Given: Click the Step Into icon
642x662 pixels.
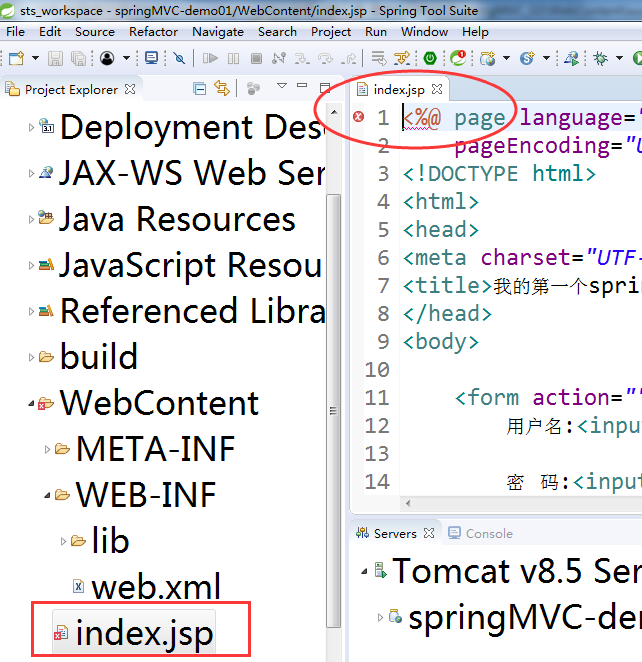Looking at the screenshot, I should pyautogui.click(x=302, y=58).
